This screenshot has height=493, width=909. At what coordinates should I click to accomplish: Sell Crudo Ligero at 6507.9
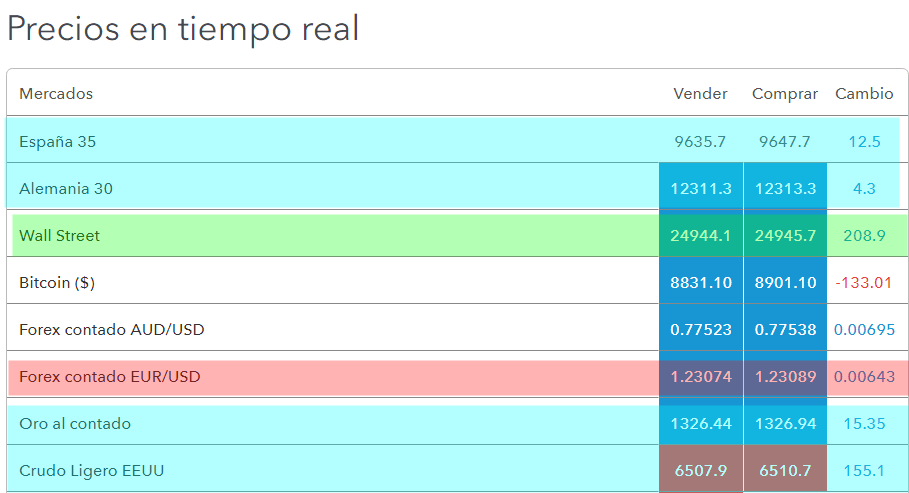point(700,470)
